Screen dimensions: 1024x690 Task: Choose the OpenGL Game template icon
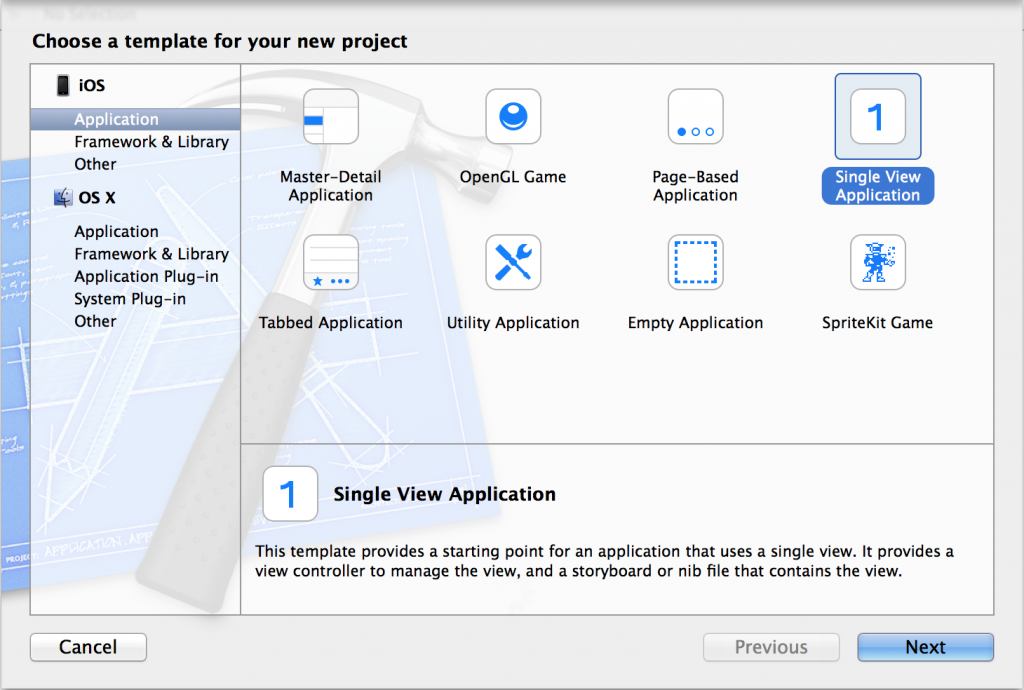[x=513, y=117]
